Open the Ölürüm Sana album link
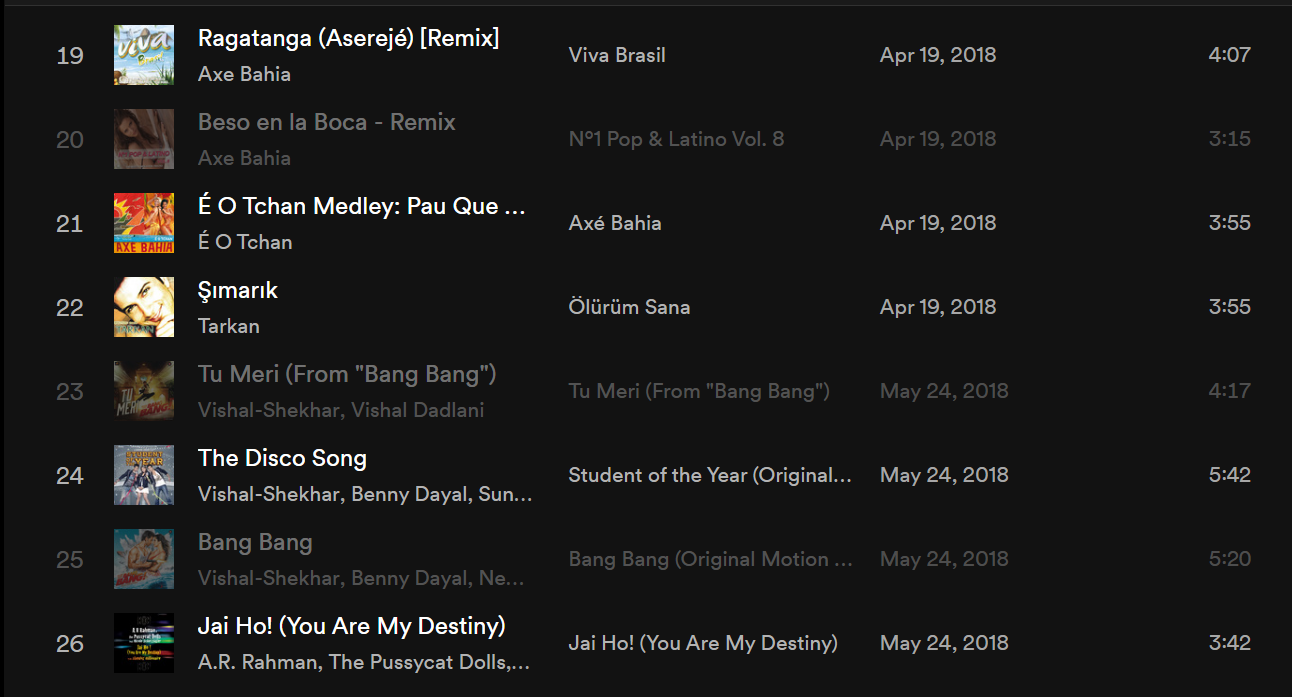The image size is (1292, 697). (x=629, y=307)
